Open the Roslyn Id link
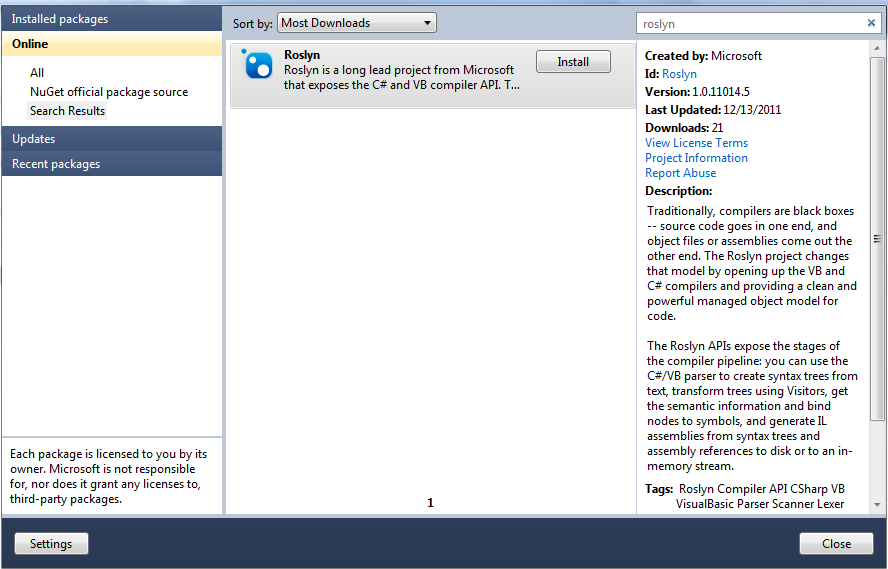 tap(679, 74)
